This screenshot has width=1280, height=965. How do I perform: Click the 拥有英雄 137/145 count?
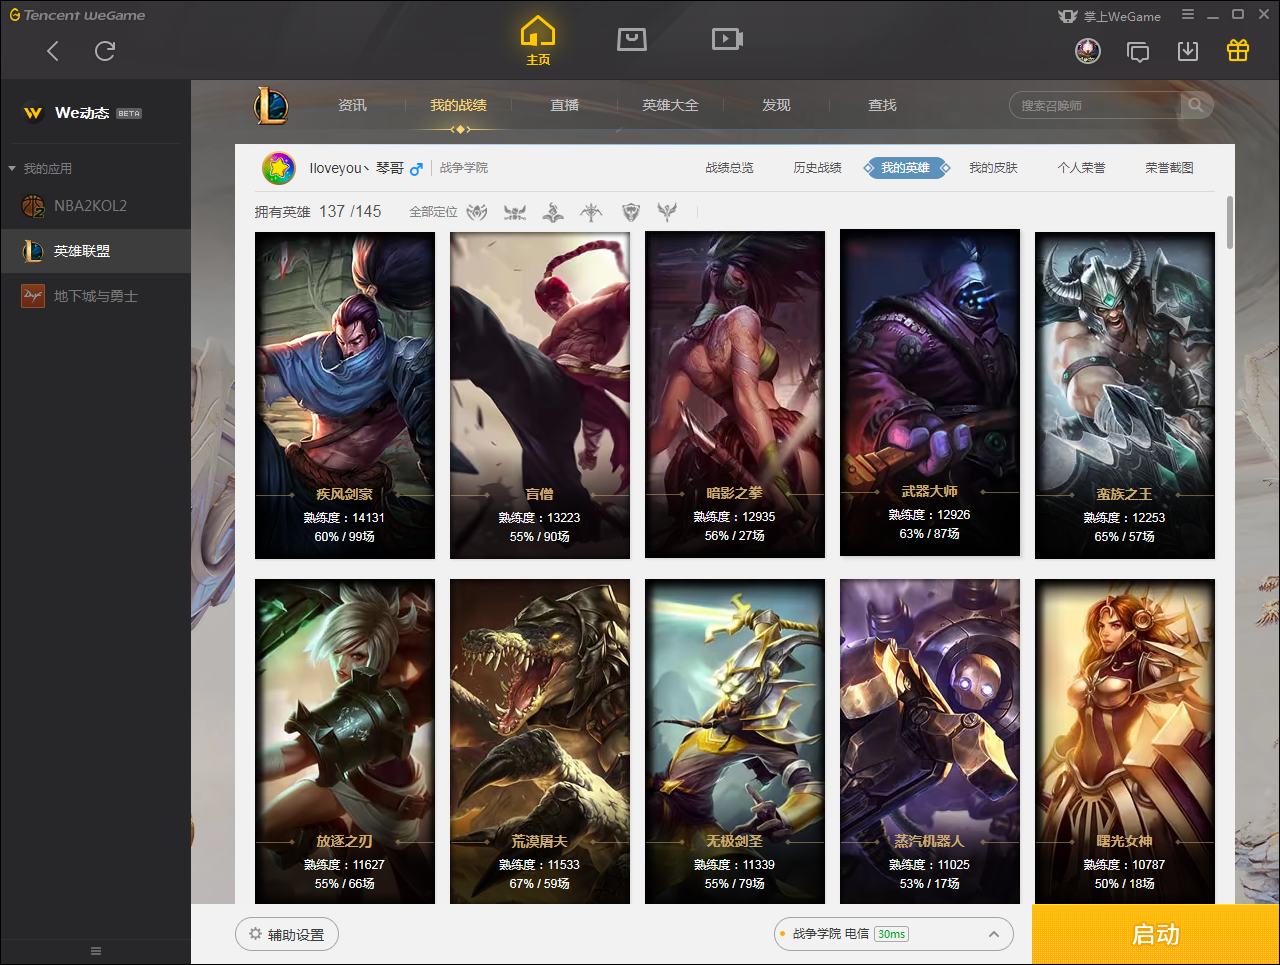318,212
